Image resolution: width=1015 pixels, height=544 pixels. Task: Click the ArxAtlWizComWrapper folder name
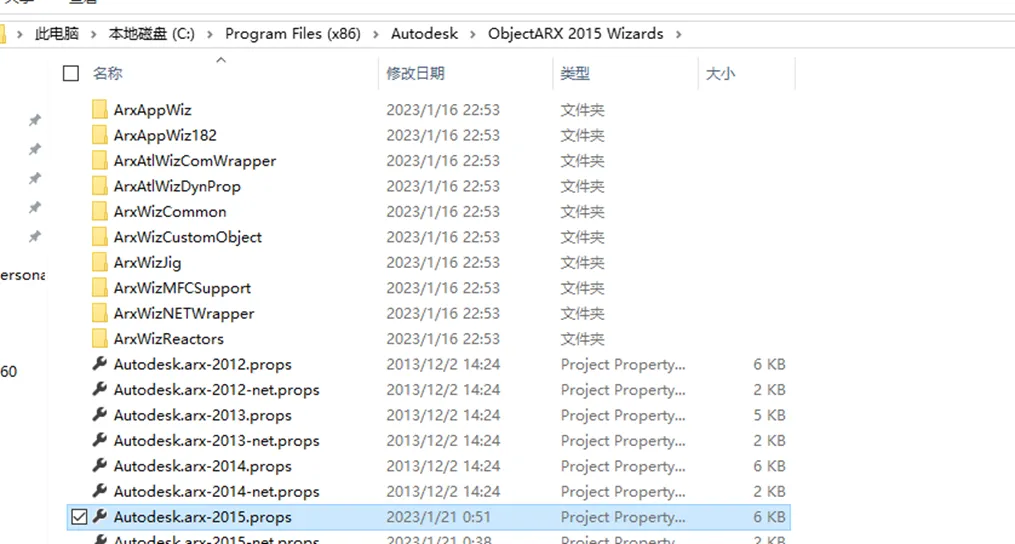(x=195, y=161)
